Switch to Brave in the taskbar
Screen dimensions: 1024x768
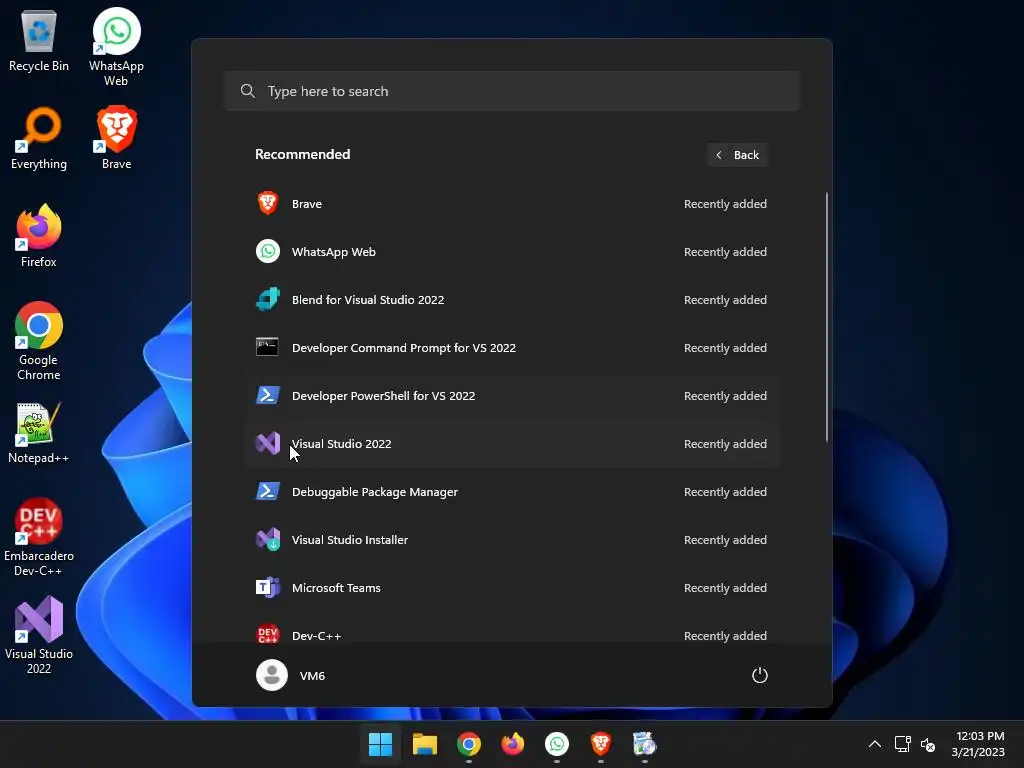tap(601, 744)
